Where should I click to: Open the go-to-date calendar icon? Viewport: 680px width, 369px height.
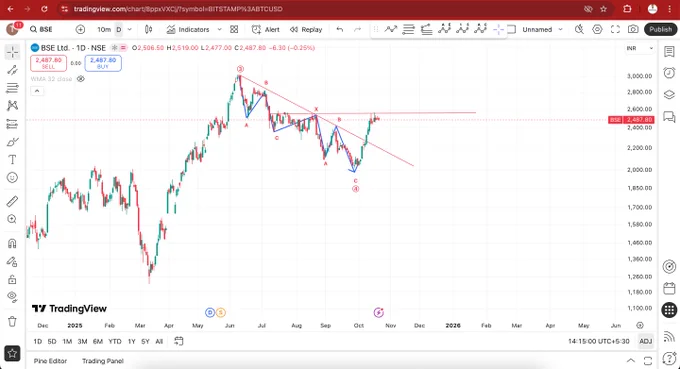tap(178, 341)
